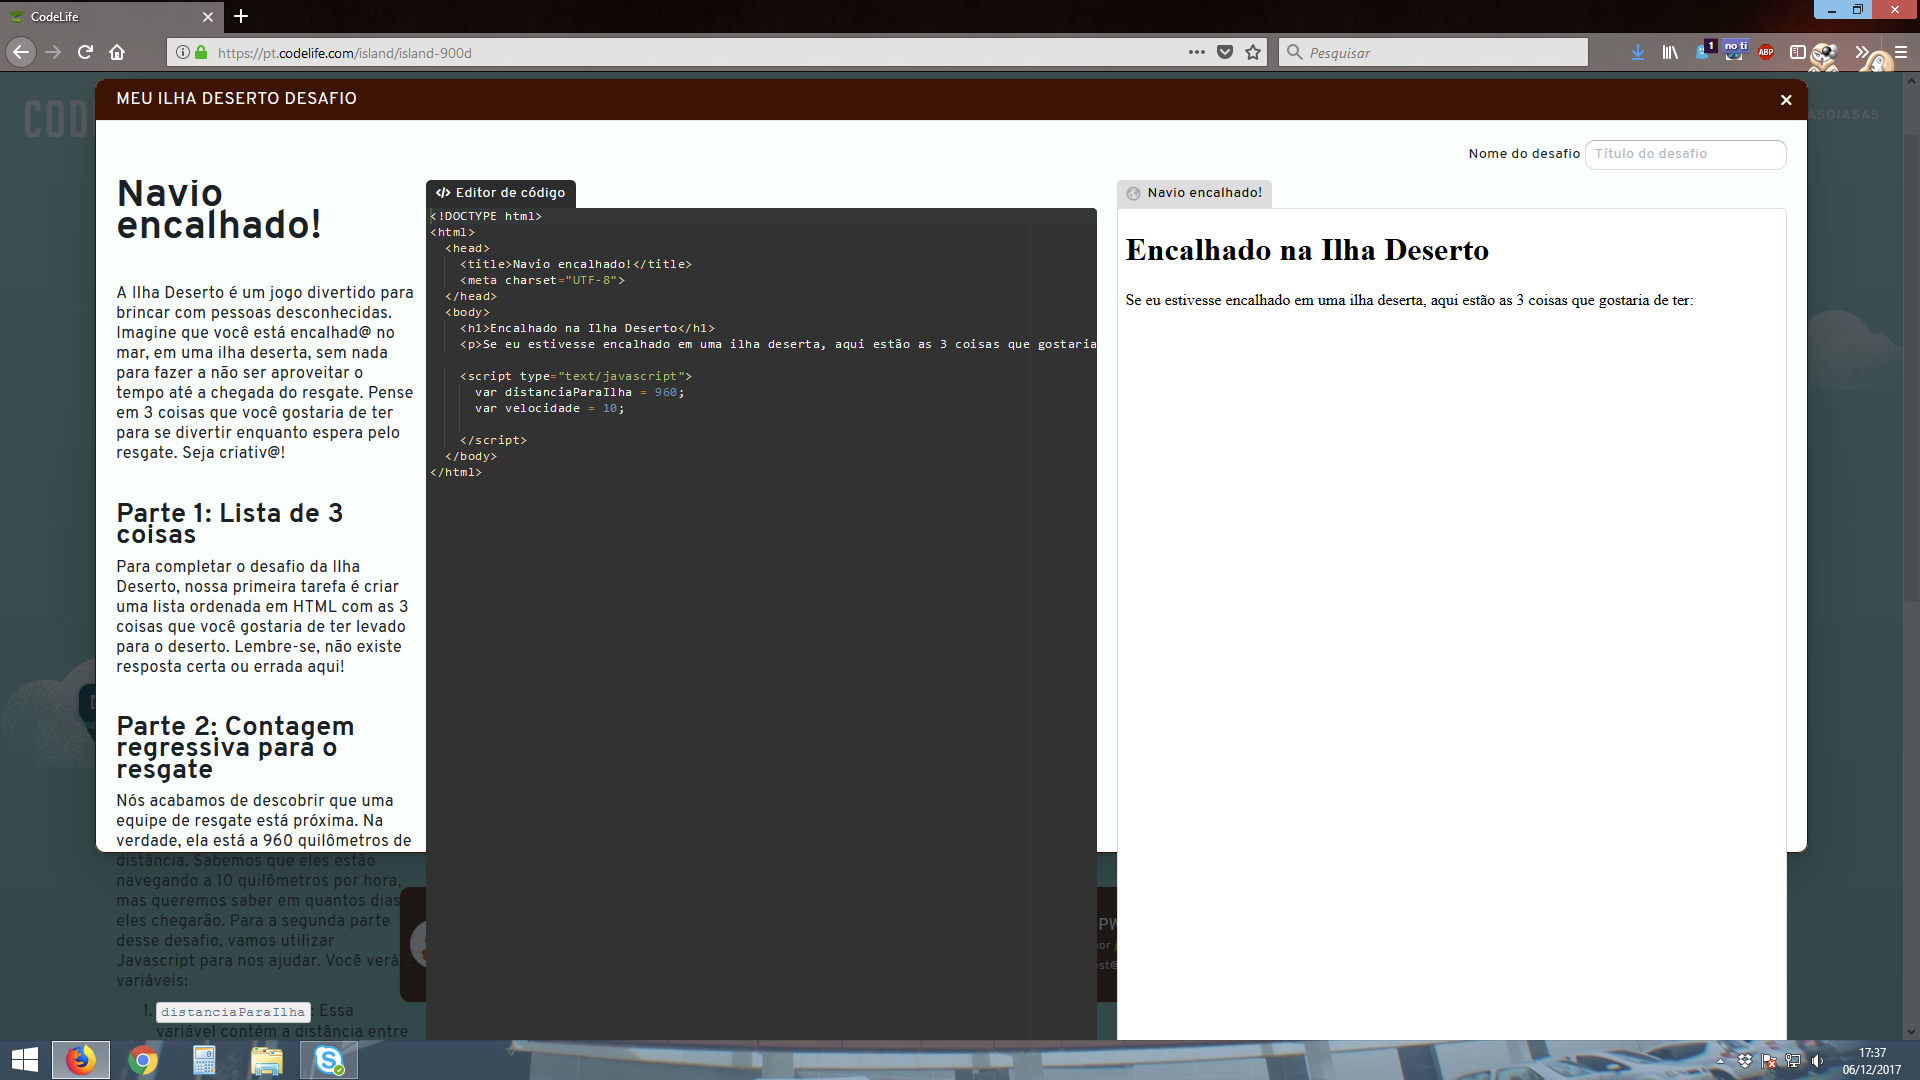Click the Ghostery ghost extension icon

pyautogui.click(x=1702, y=54)
